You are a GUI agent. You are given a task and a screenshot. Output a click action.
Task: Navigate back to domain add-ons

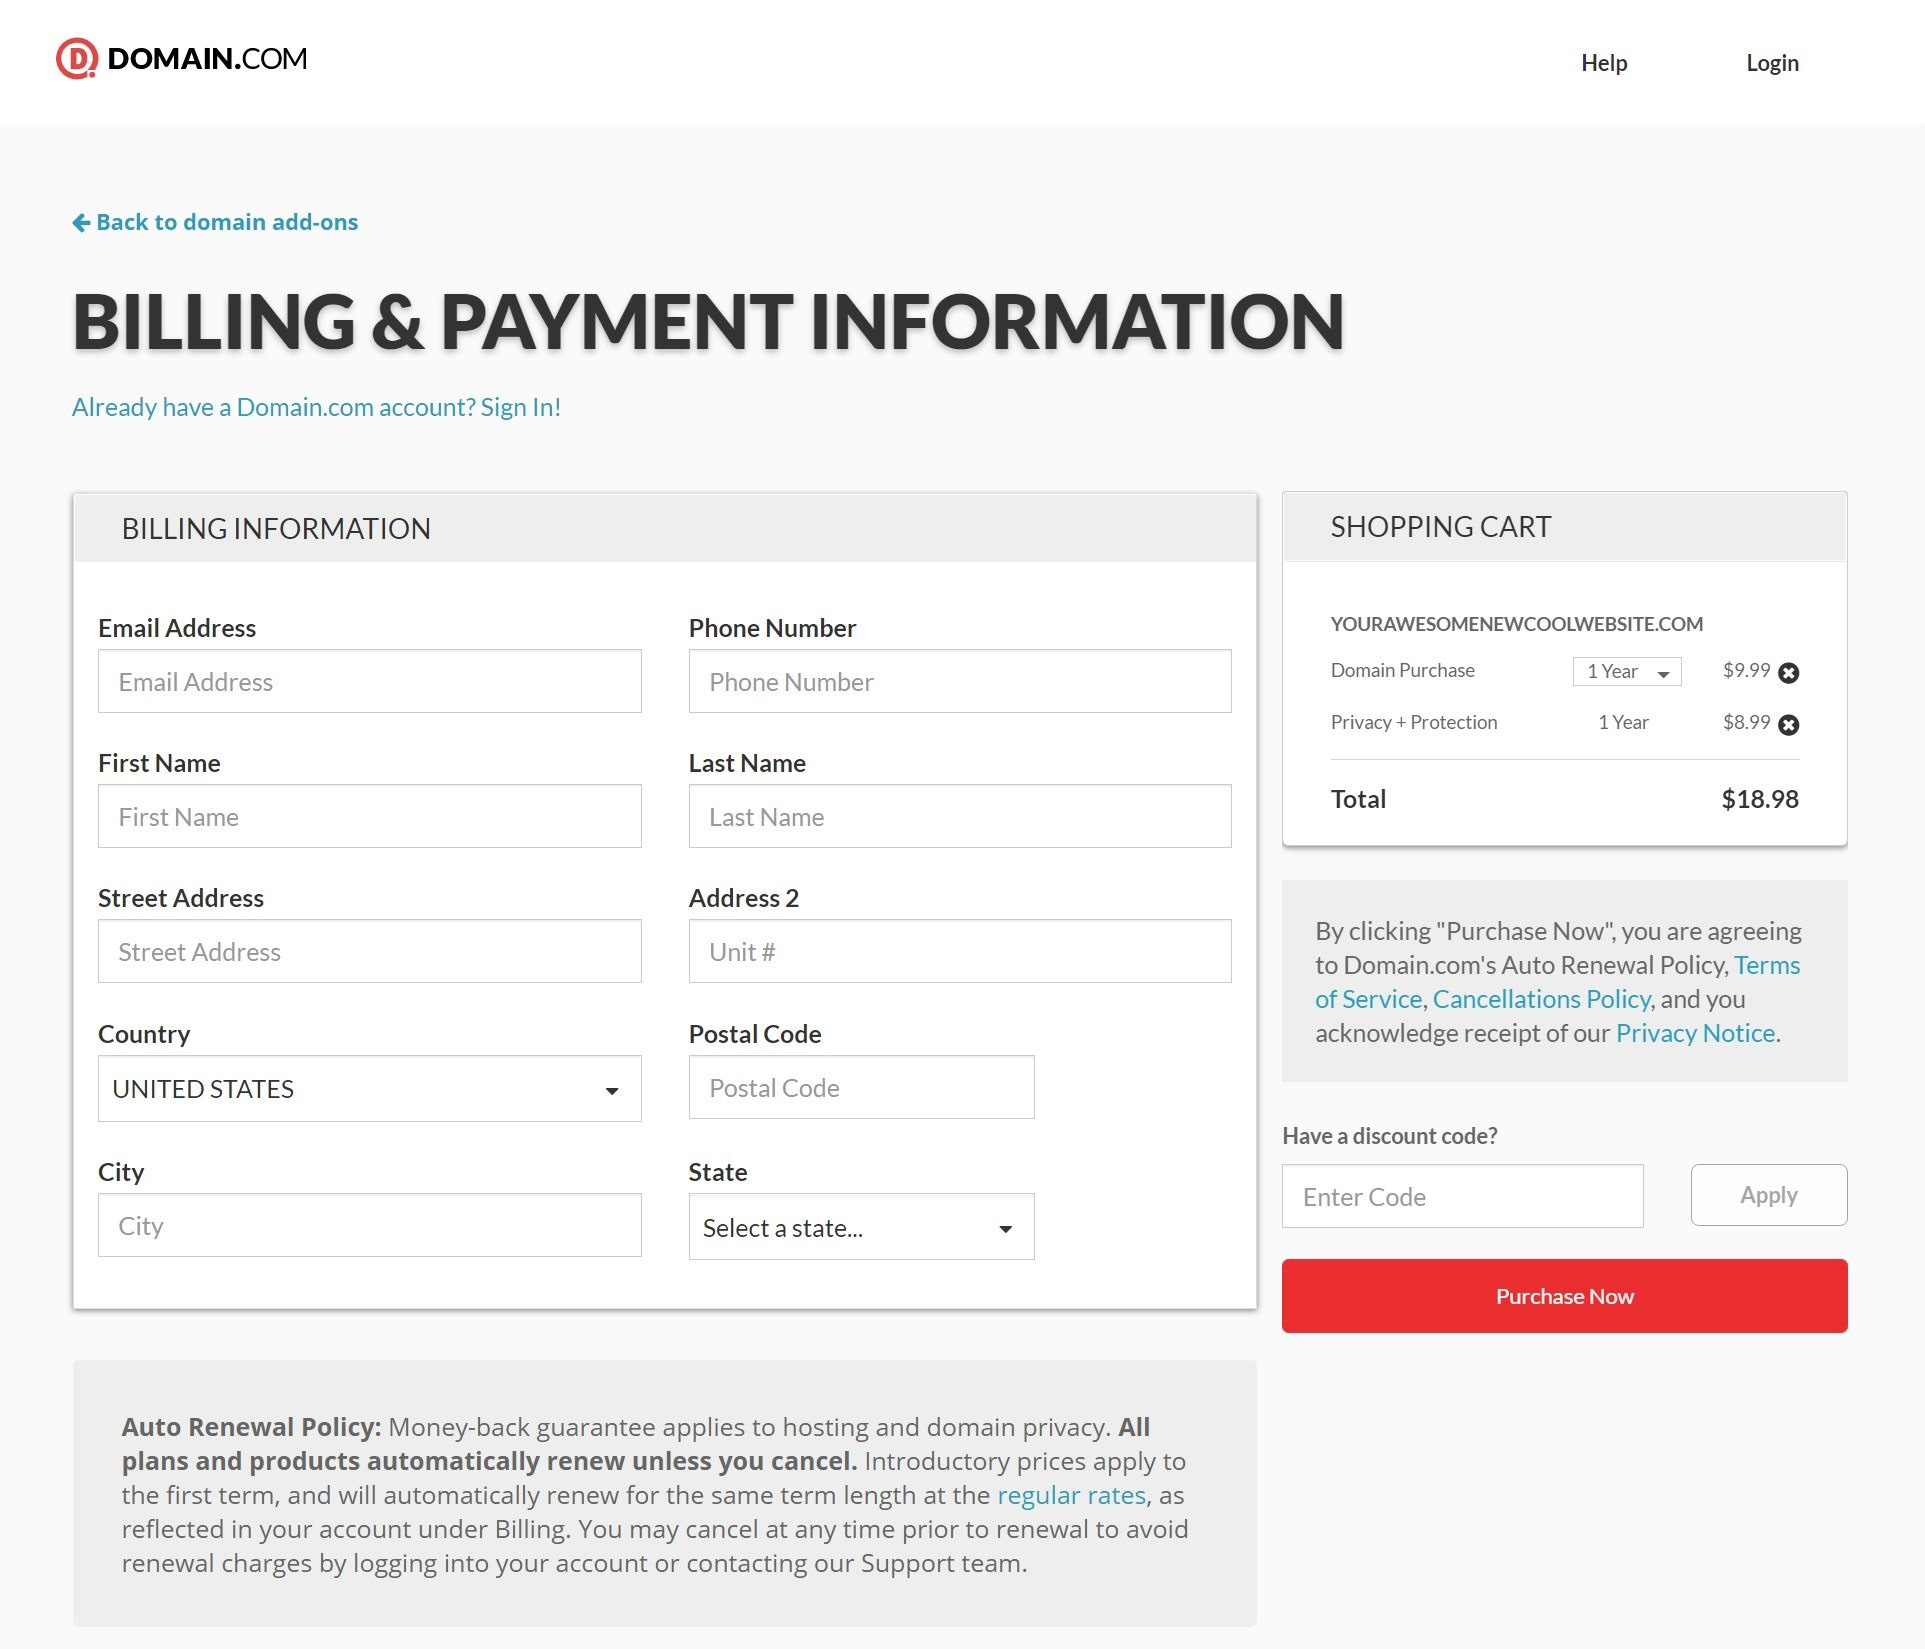227,221
